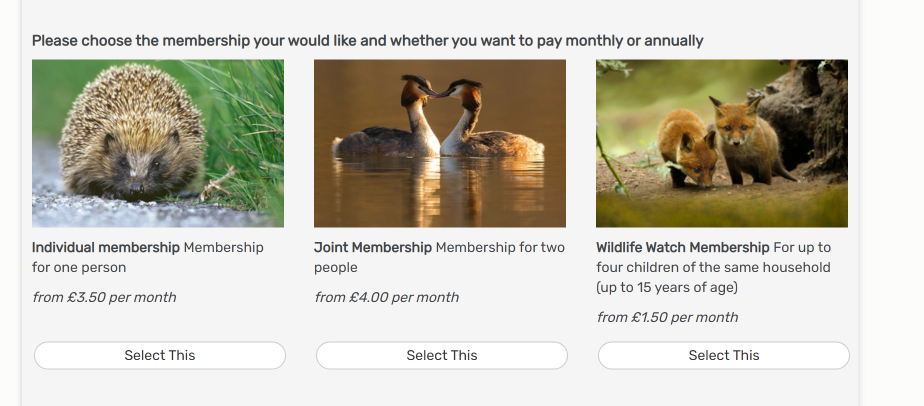This screenshot has height=406, width=924.
Task: Click the Please choose the membership instruction text
Action: [x=368, y=41]
